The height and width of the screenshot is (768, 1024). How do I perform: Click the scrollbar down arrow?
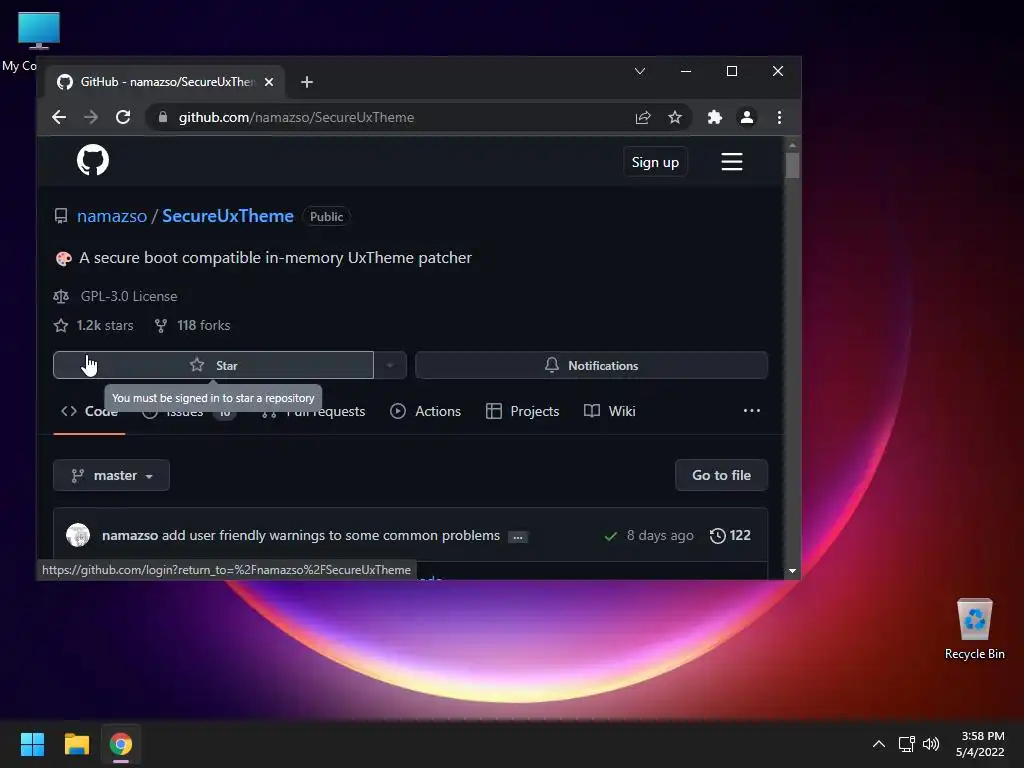coord(792,571)
